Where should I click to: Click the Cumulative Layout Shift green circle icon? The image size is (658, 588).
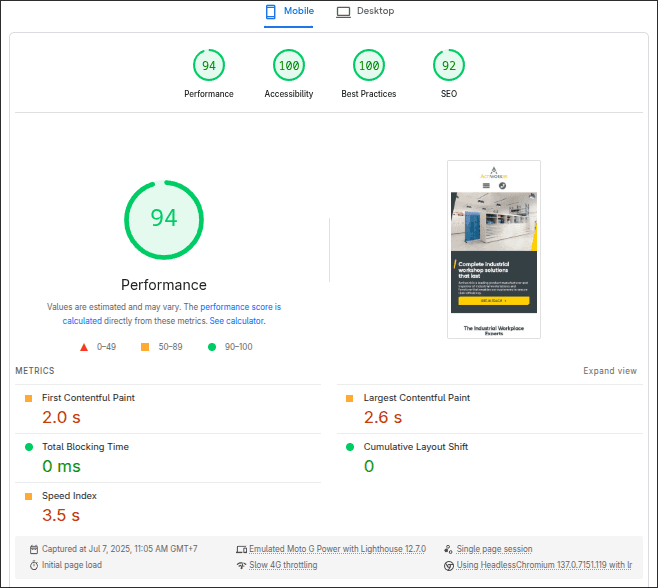pos(350,447)
